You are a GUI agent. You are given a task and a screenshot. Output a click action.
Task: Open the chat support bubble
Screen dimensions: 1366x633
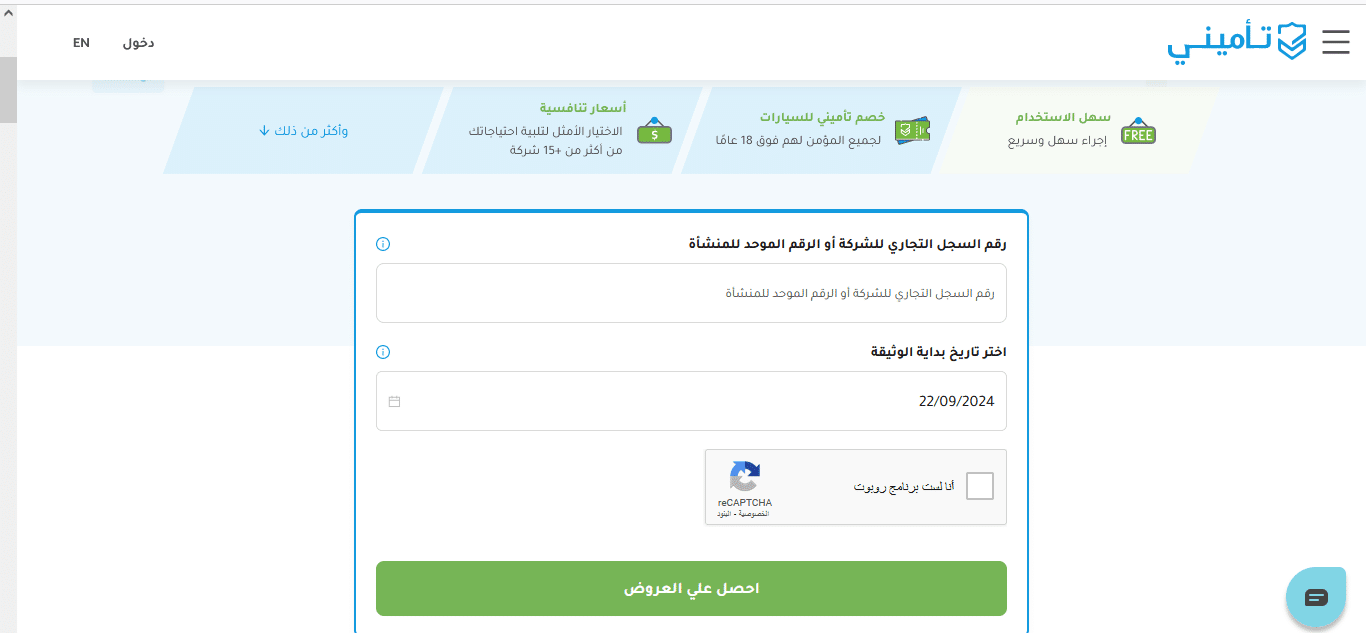(1316, 597)
